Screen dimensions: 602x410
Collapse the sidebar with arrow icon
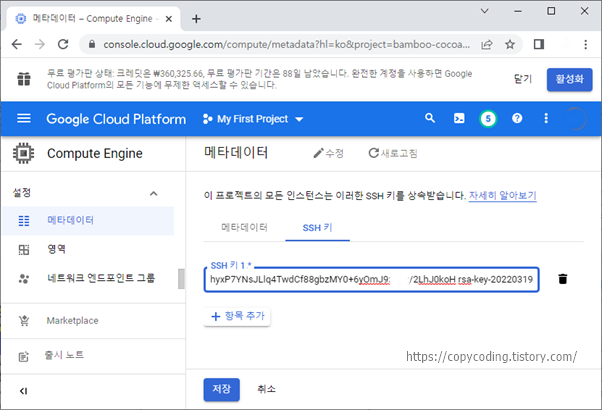point(23,391)
